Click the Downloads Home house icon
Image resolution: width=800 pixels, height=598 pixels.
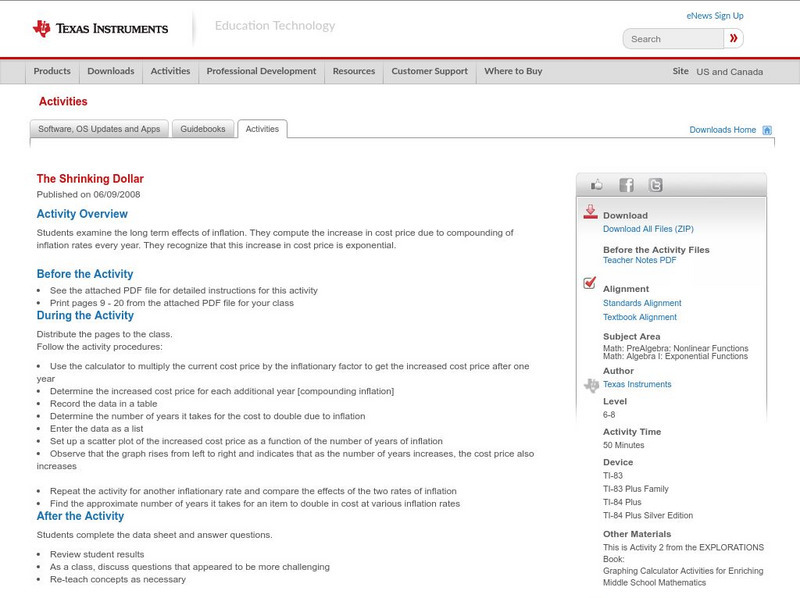(x=767, y=130)
